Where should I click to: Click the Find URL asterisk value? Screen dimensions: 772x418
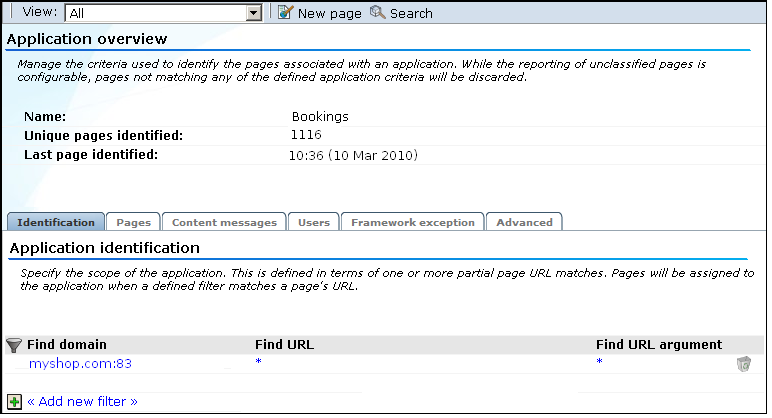coord(258,362)
